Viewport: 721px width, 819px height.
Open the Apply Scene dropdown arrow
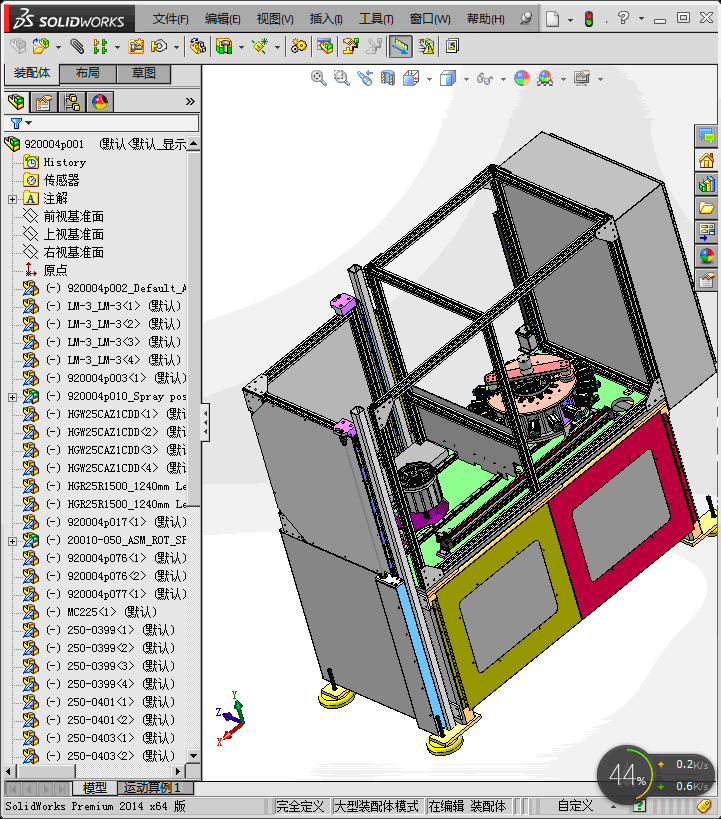(563, 79)
